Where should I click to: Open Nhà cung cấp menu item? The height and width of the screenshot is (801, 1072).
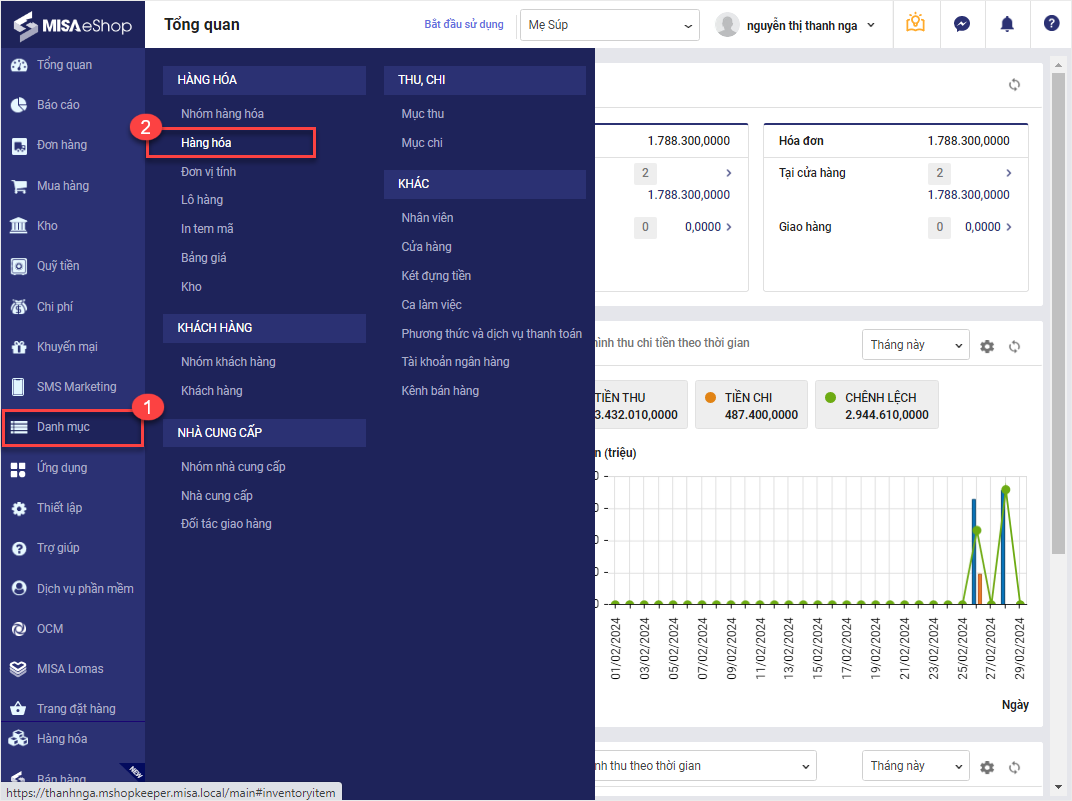click(x=217, y=496)
